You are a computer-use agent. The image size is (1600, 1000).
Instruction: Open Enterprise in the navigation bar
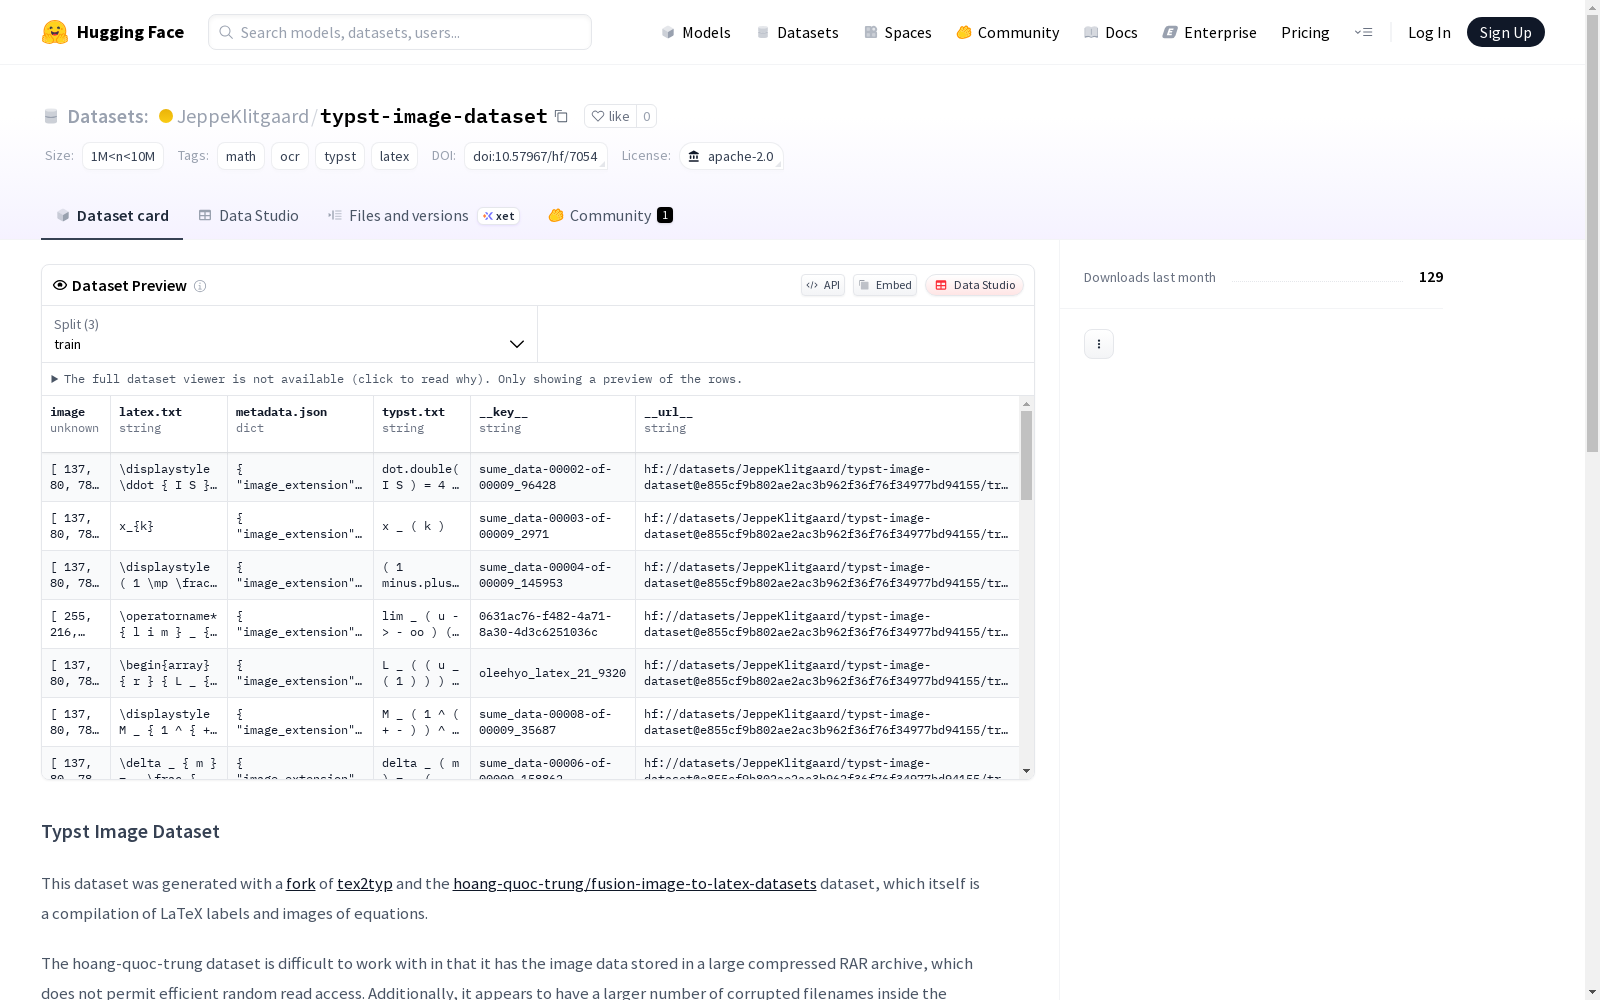pos(1210,32)
